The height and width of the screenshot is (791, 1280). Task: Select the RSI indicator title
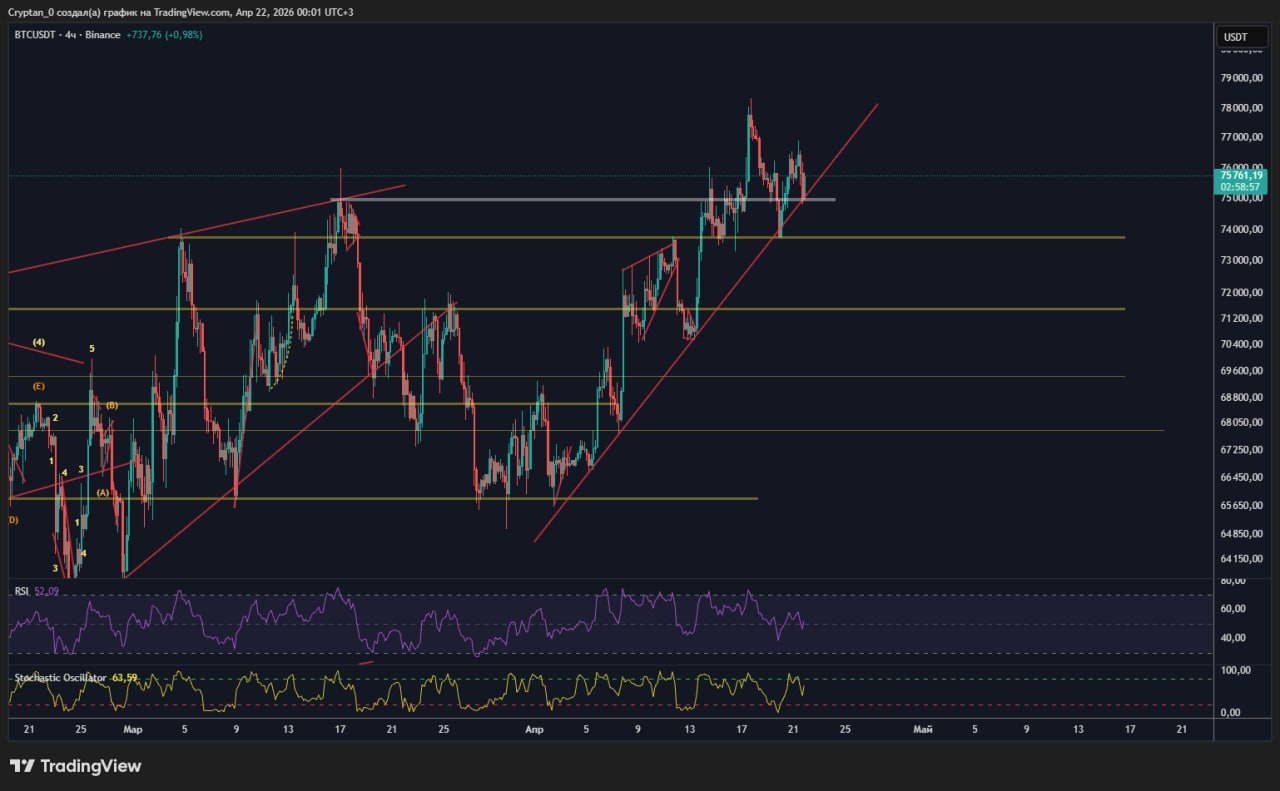coord(21,591)
